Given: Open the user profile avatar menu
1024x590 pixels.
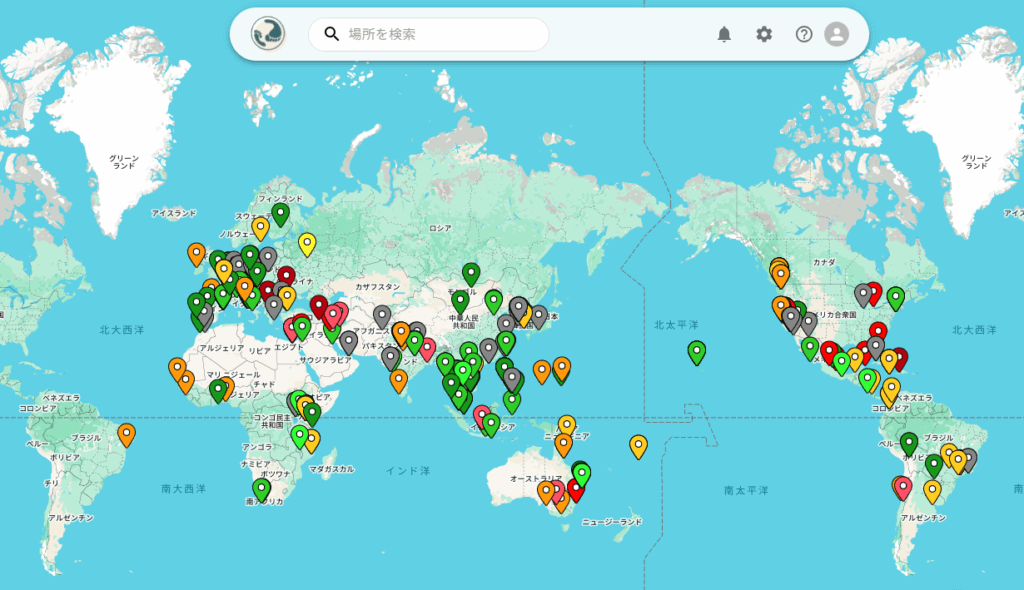Looking at the screenshot, I should click(836, 34).
